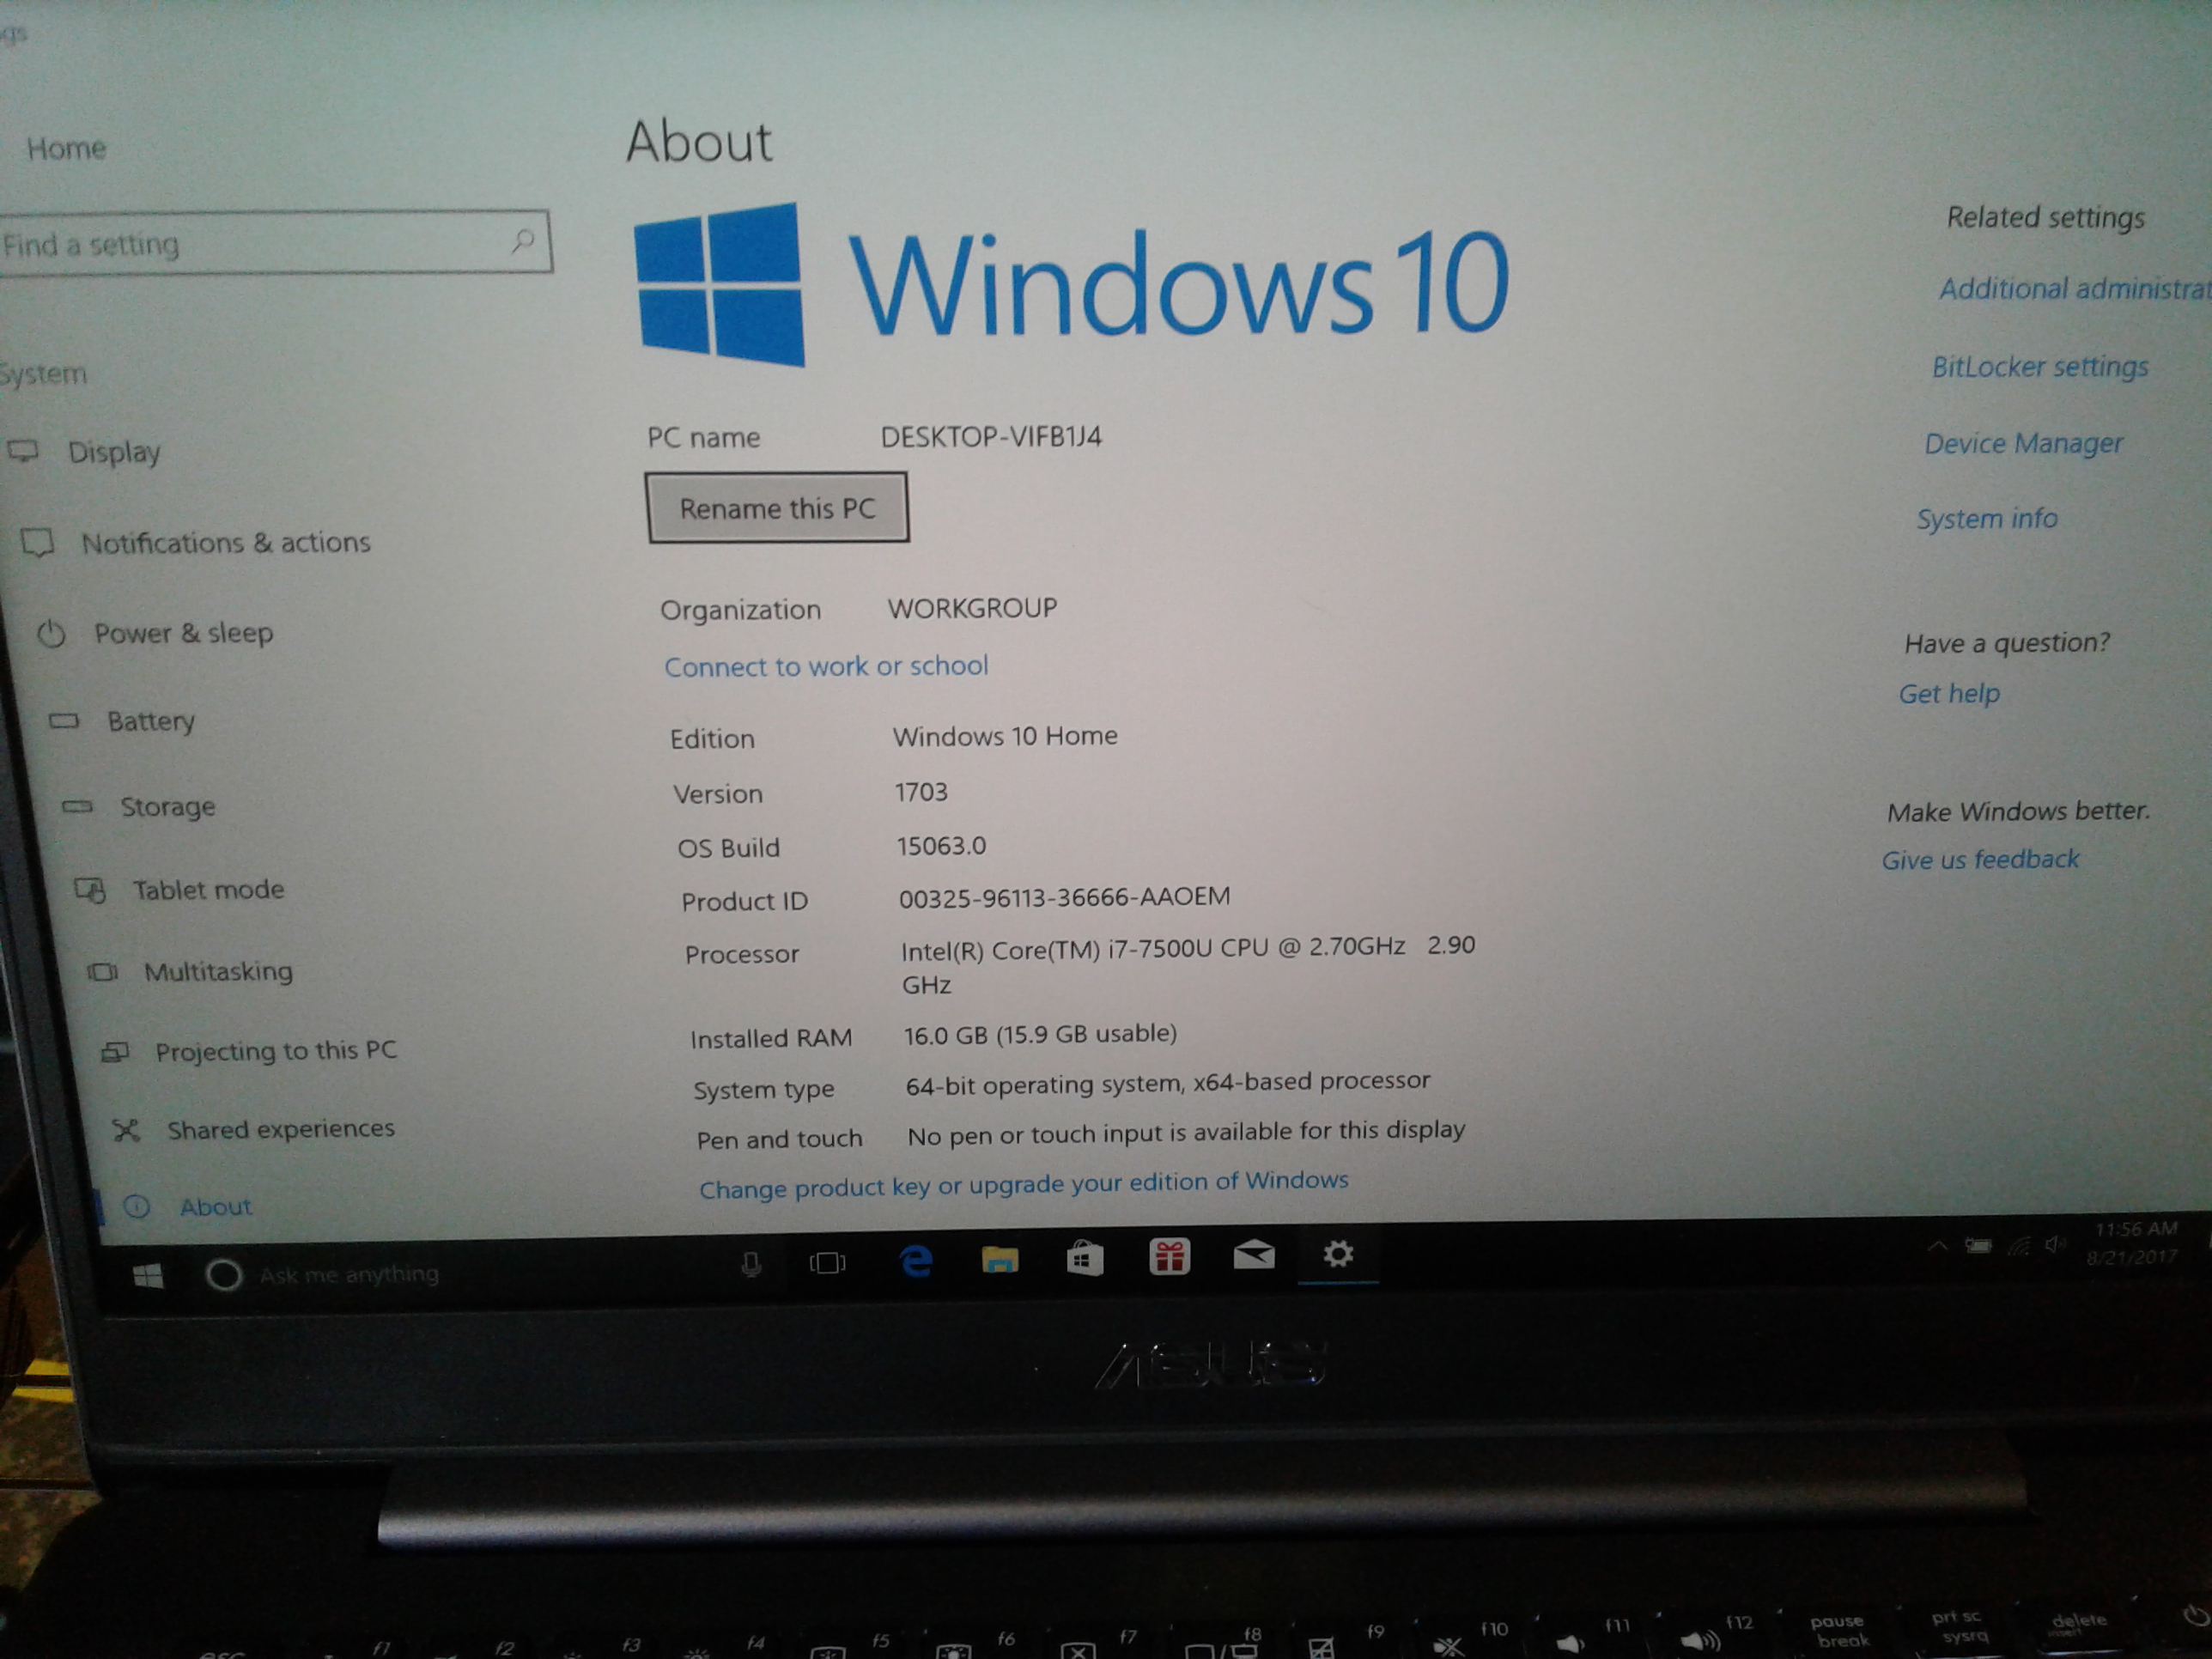This screenshot has width=2212, height=1659.
Task: Click the Cortana microphone icon
Action: click(751, 1266)
